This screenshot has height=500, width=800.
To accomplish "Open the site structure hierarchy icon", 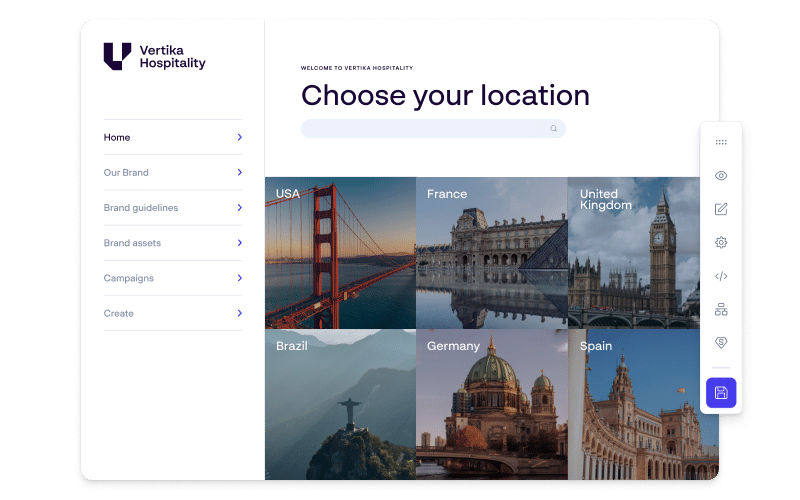I will (x=721, y=310).
